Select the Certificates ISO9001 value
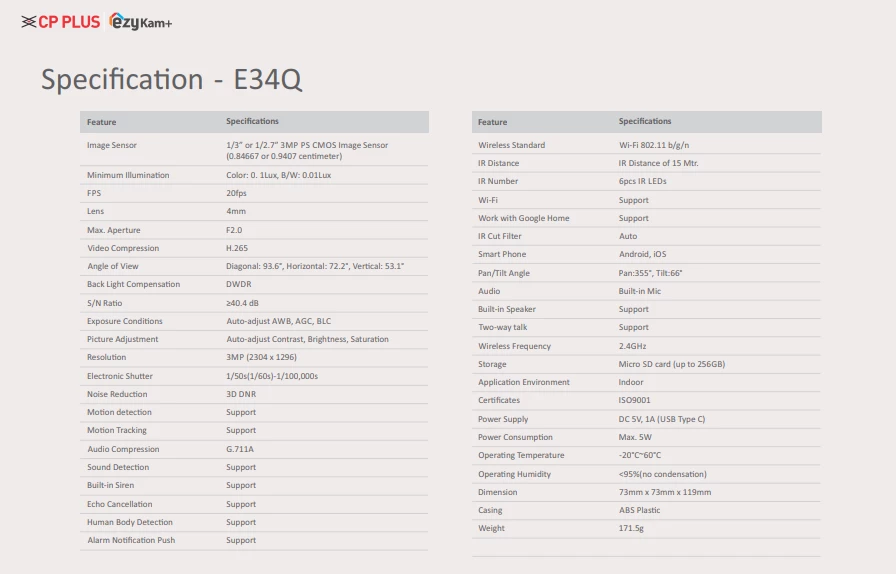896x574 pixels. click(636, 400)
